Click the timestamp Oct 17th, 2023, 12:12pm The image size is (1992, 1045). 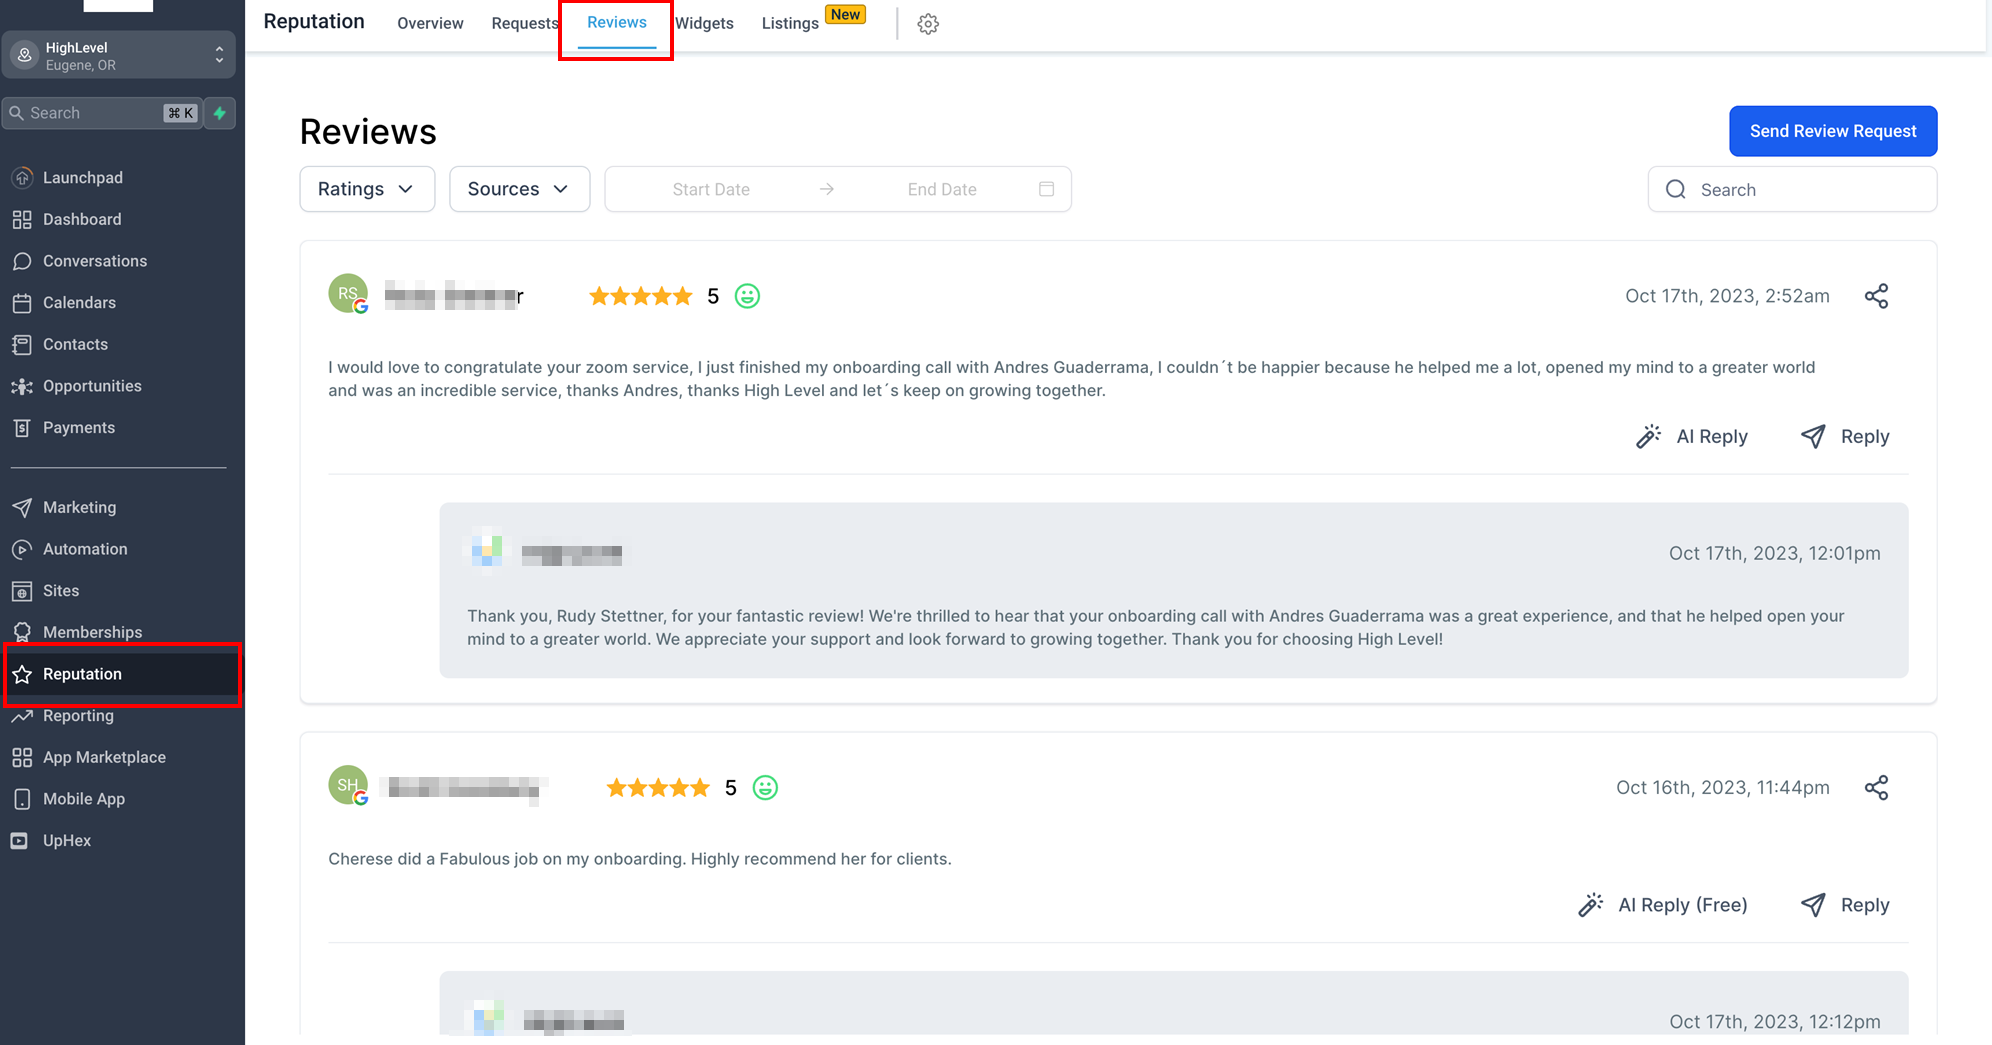(x=1774, y=1022)
